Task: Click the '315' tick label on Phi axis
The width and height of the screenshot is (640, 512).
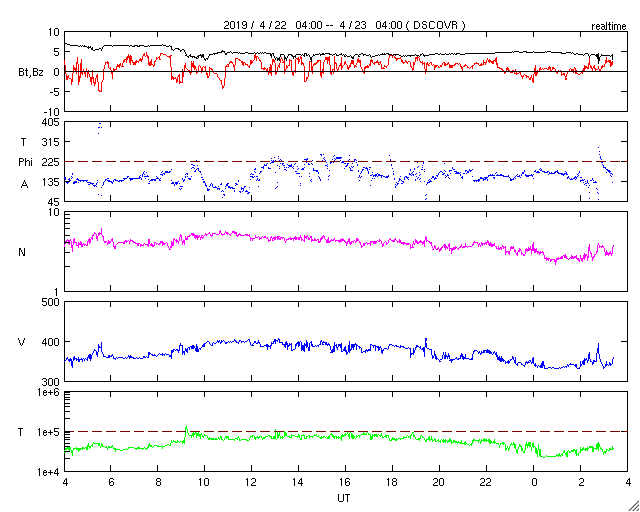Action: click(x=51, y=142)
